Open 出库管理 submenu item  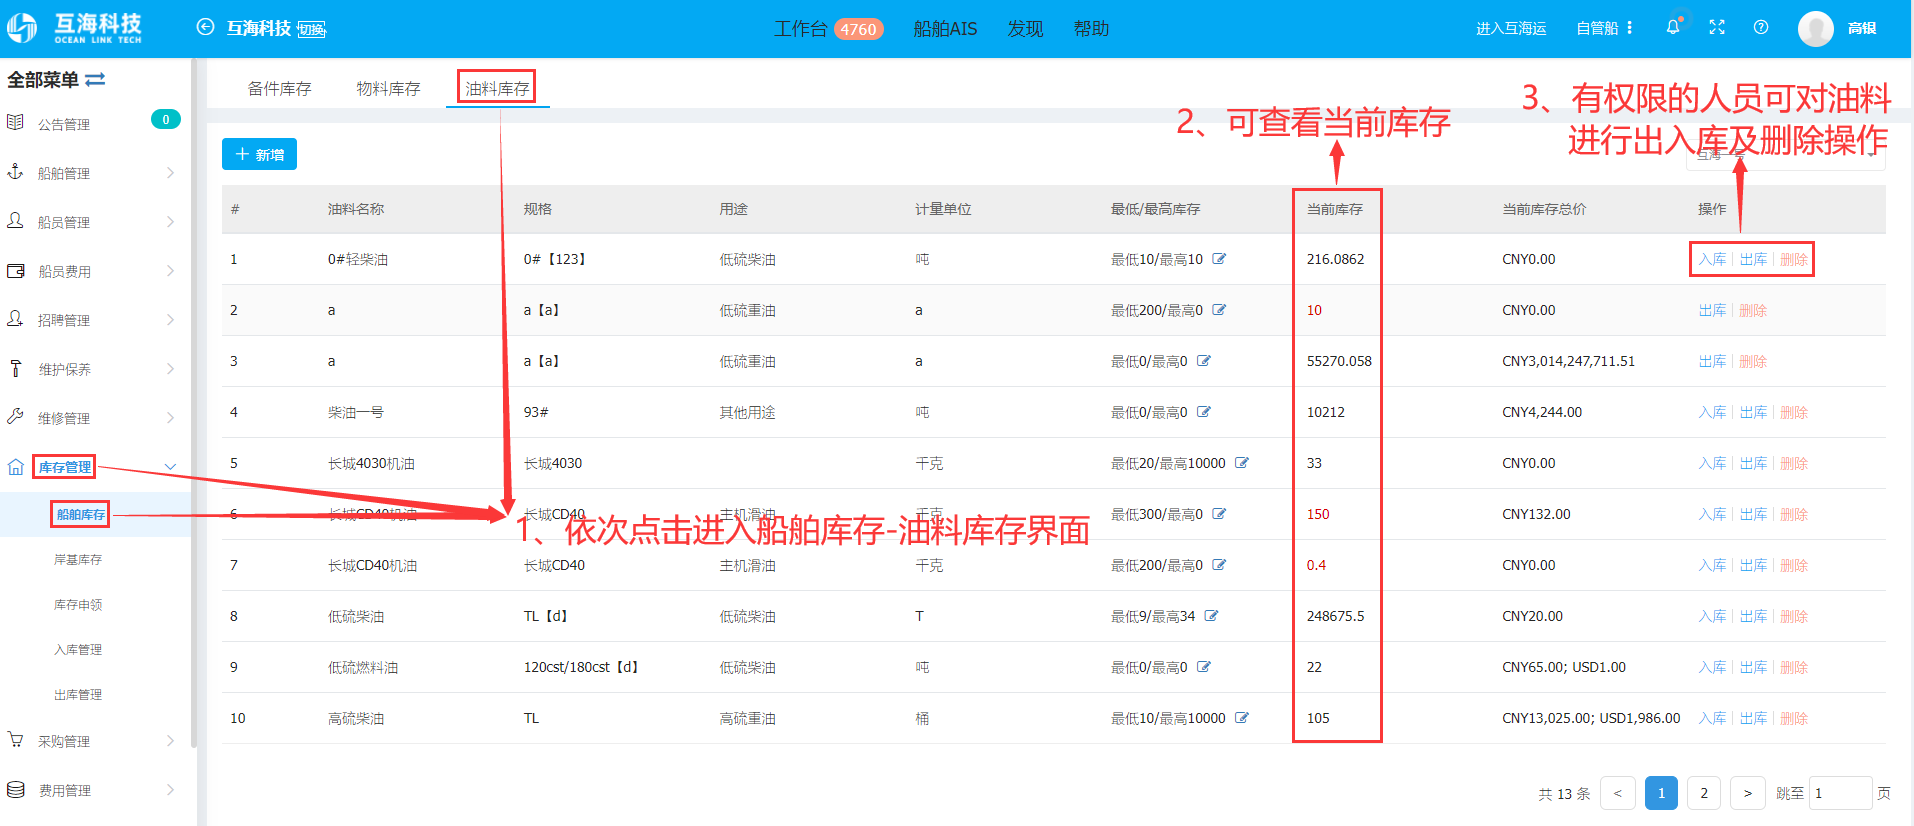coord(78,695)
